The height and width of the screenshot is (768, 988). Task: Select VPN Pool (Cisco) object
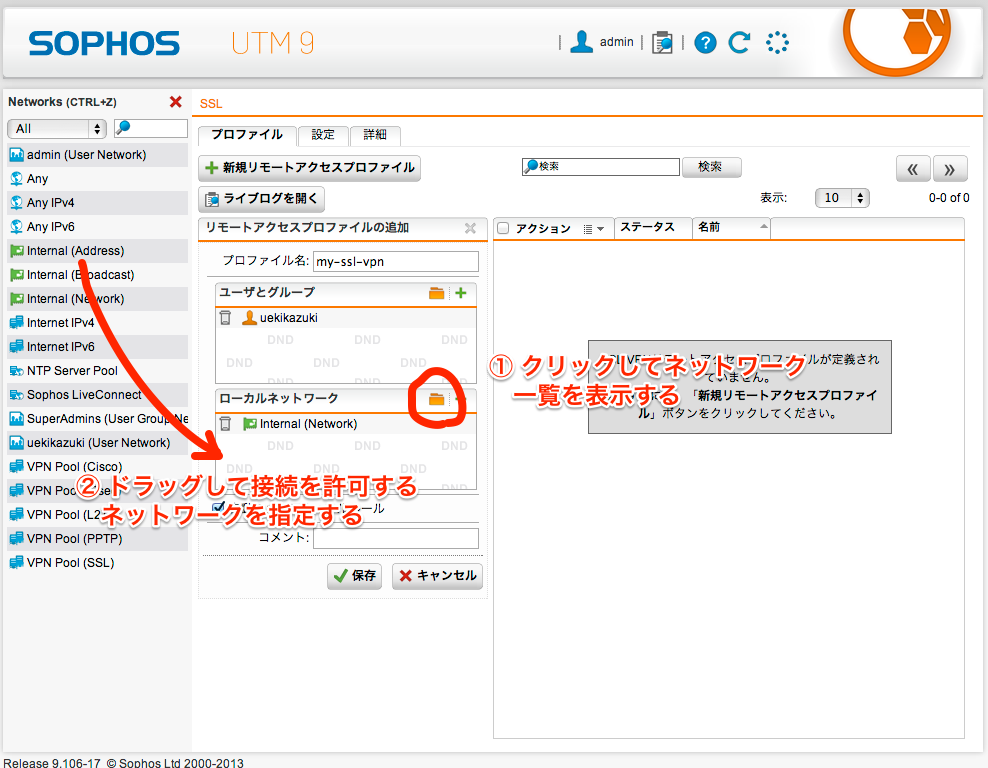click(98, 467)
